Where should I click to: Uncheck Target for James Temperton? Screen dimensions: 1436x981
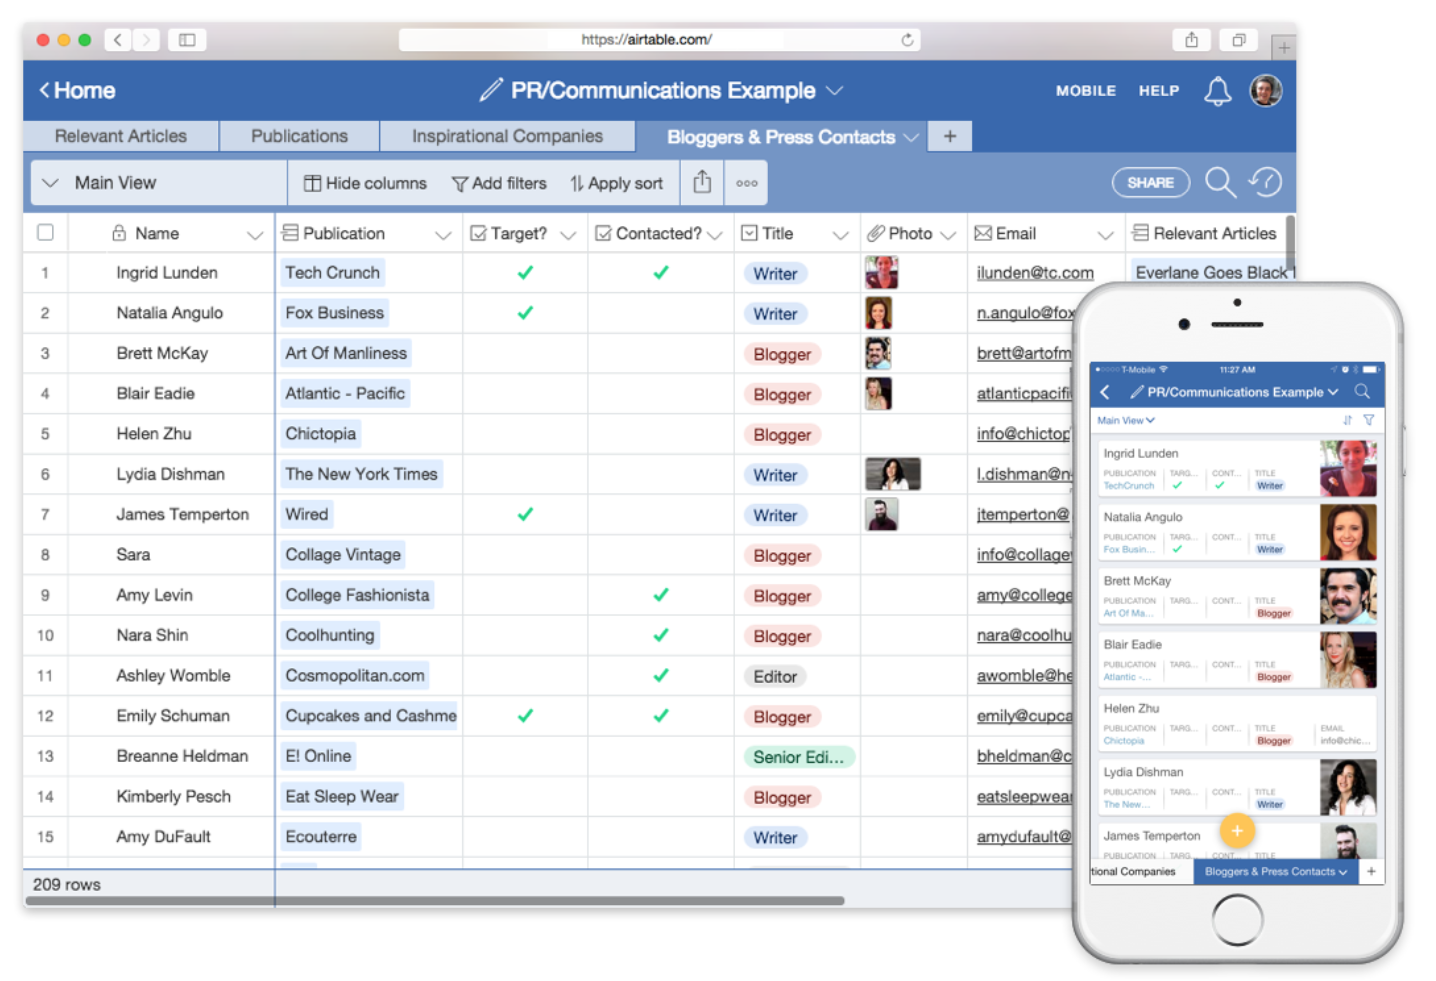pyautogui.click(x=525, y=514)
